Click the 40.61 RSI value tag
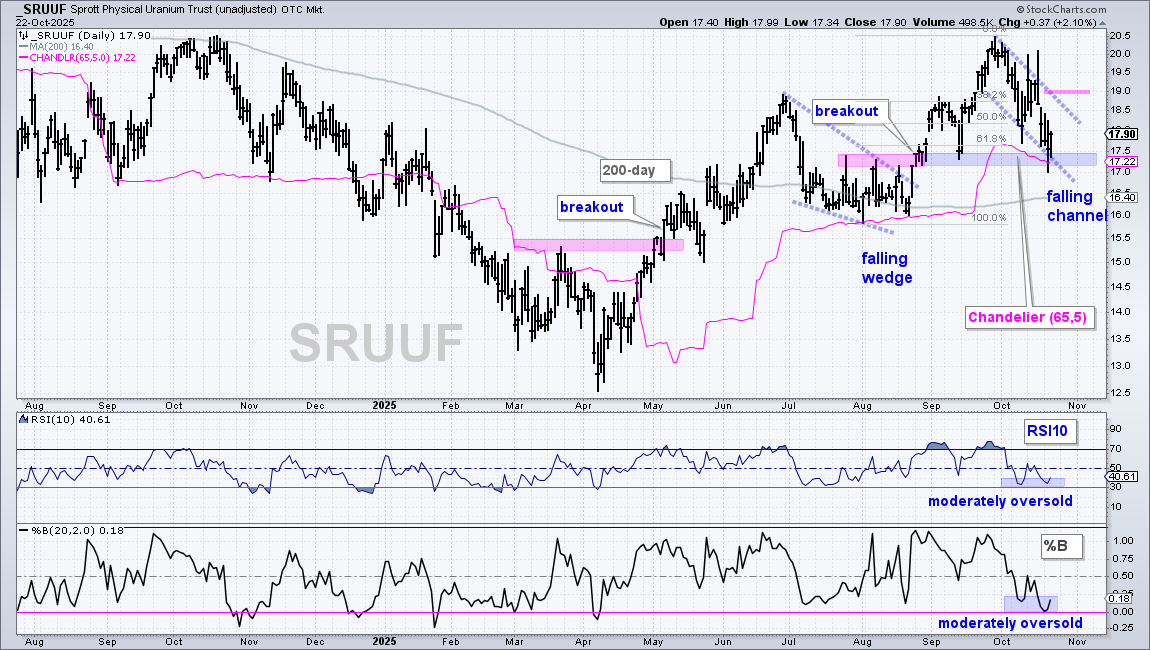This screenshot has height=650, width=1150. point(1122,477)
